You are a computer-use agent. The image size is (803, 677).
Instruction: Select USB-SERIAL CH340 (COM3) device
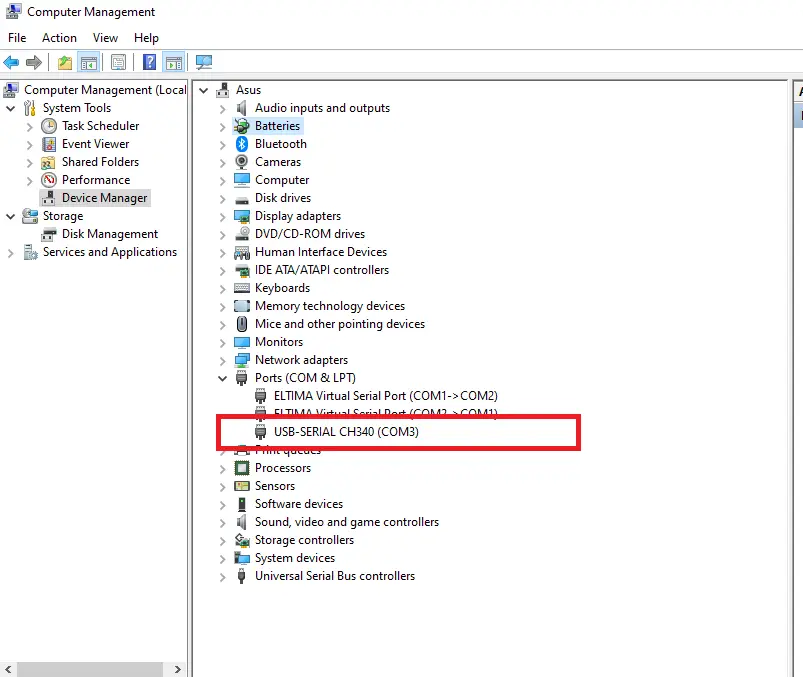coord(346,432)
